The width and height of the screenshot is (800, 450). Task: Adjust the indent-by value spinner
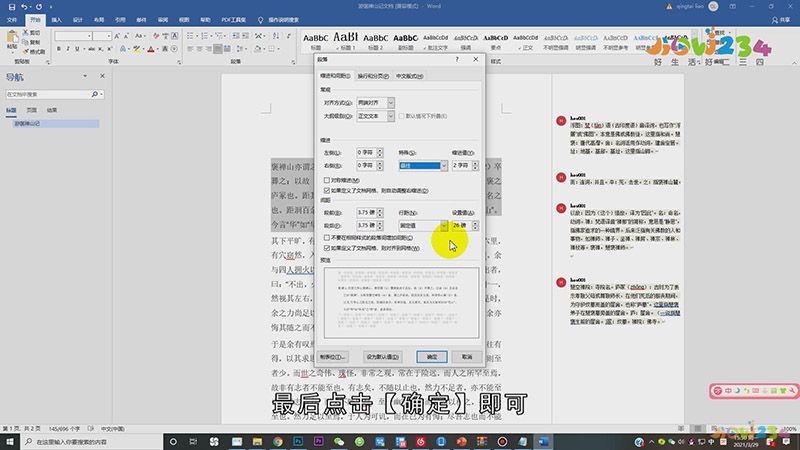[x=476, y=165]
